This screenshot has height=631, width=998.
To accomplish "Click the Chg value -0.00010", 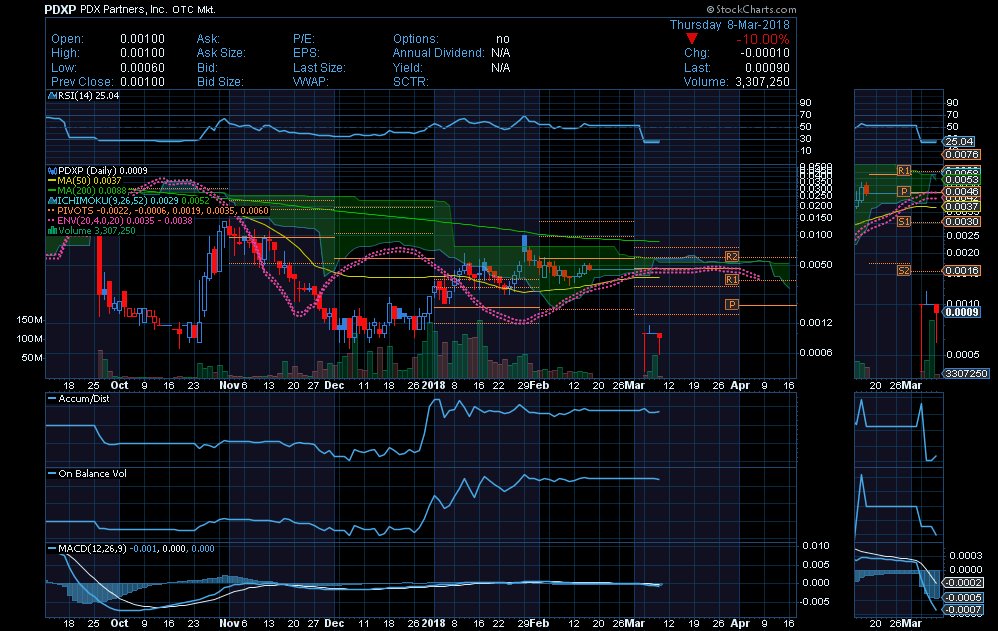I will (764, 53).
